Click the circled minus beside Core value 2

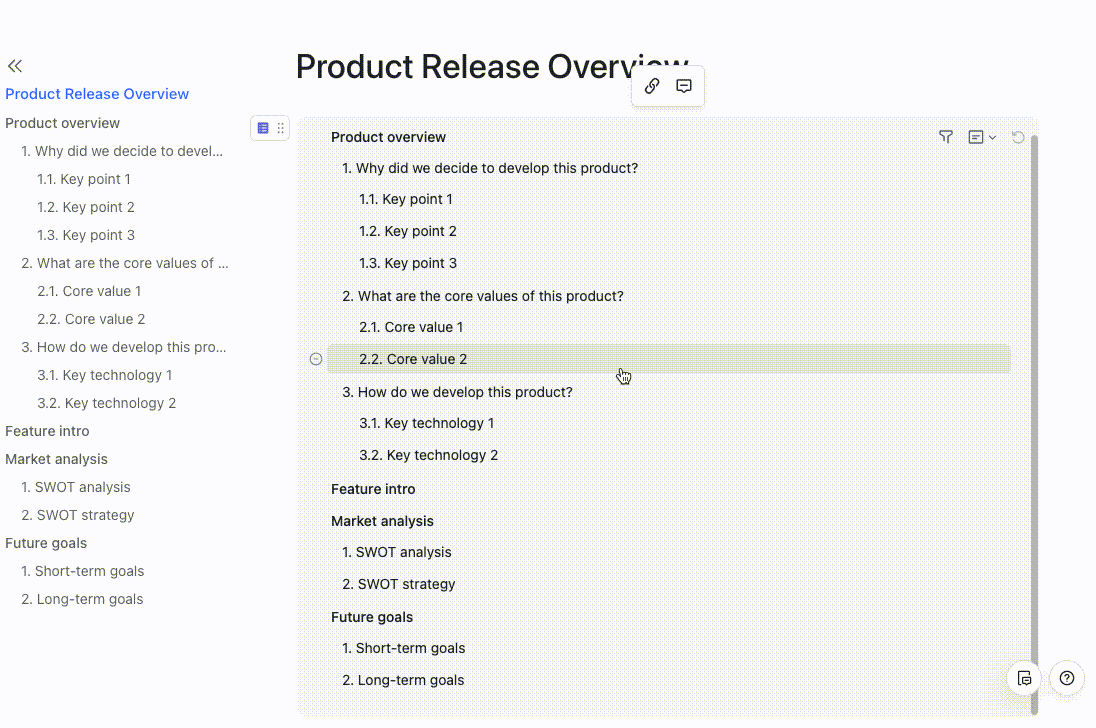316,359
